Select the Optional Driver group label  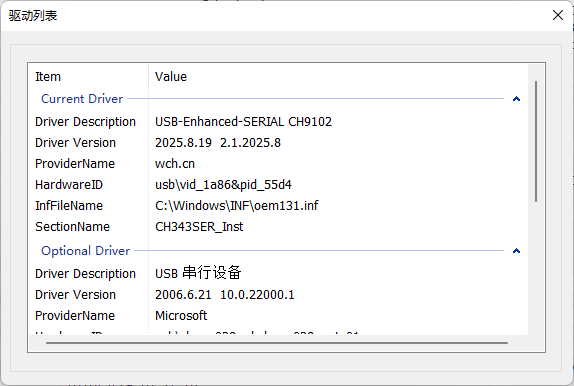coord(85,251)
